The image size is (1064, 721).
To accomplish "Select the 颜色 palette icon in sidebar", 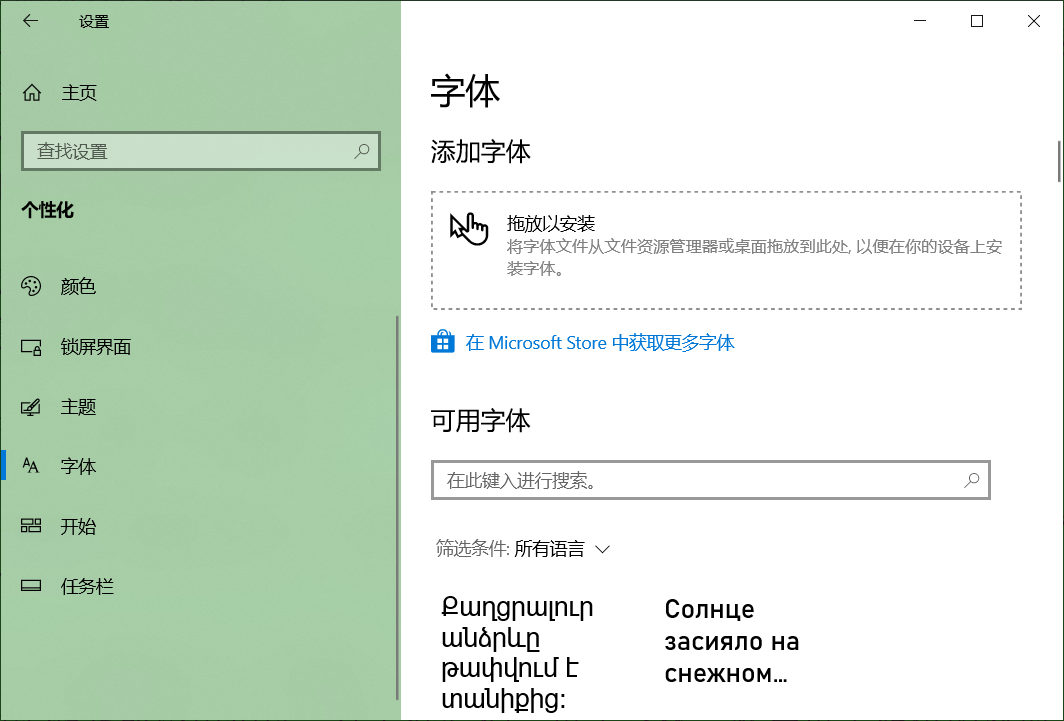I will pos(30,287).
